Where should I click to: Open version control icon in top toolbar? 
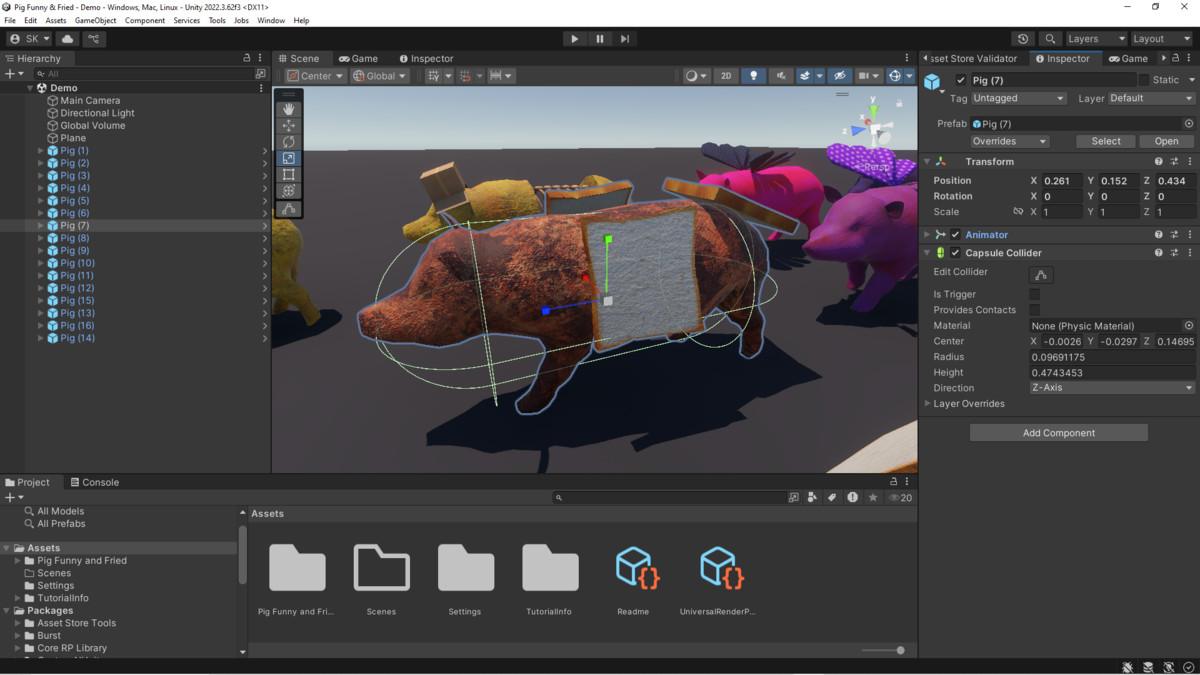(x=94, y=39)
